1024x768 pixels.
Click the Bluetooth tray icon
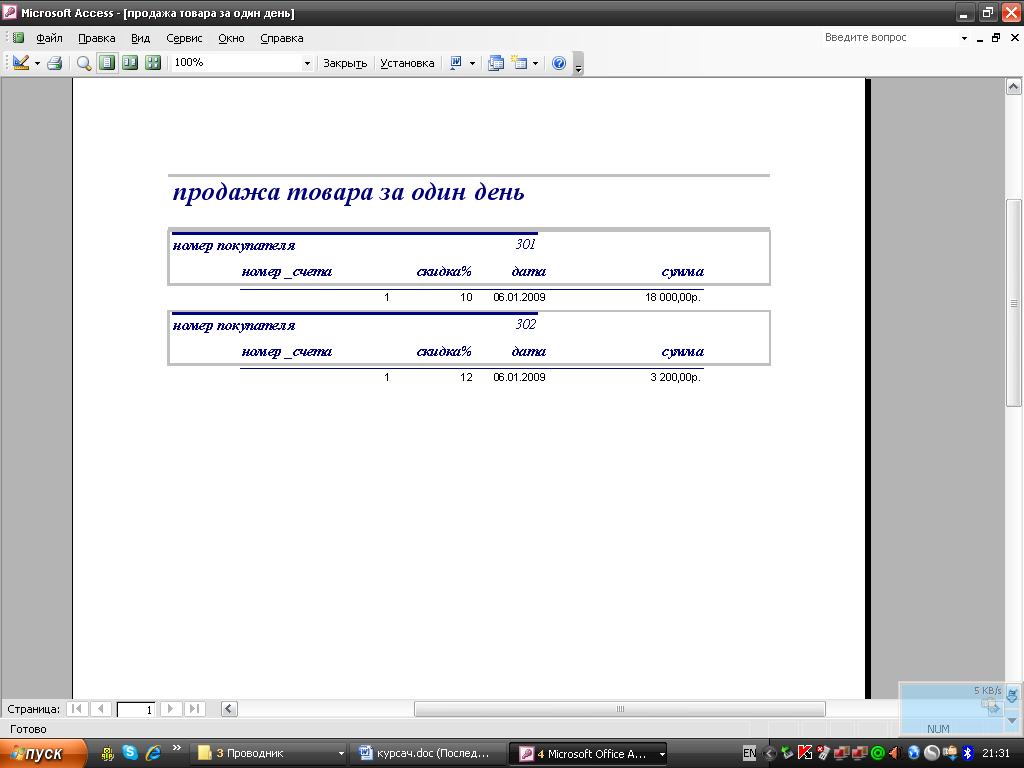[x=968, y=753]
